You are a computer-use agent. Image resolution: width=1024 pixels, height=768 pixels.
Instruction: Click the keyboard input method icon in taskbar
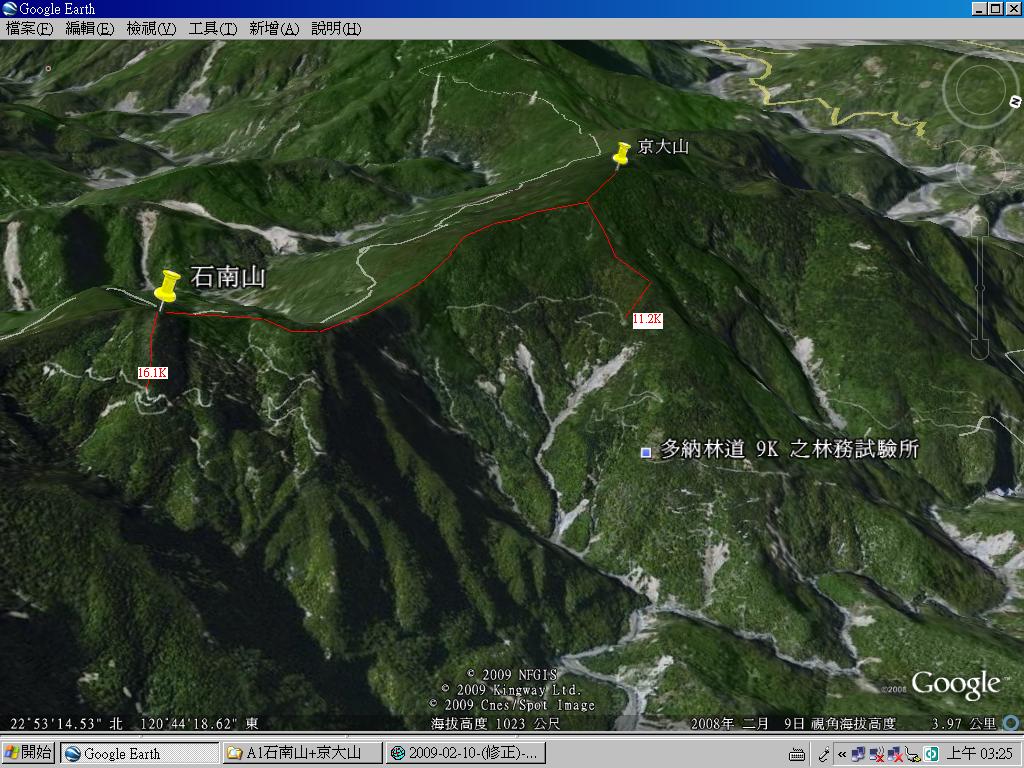(x=797, y=754)
